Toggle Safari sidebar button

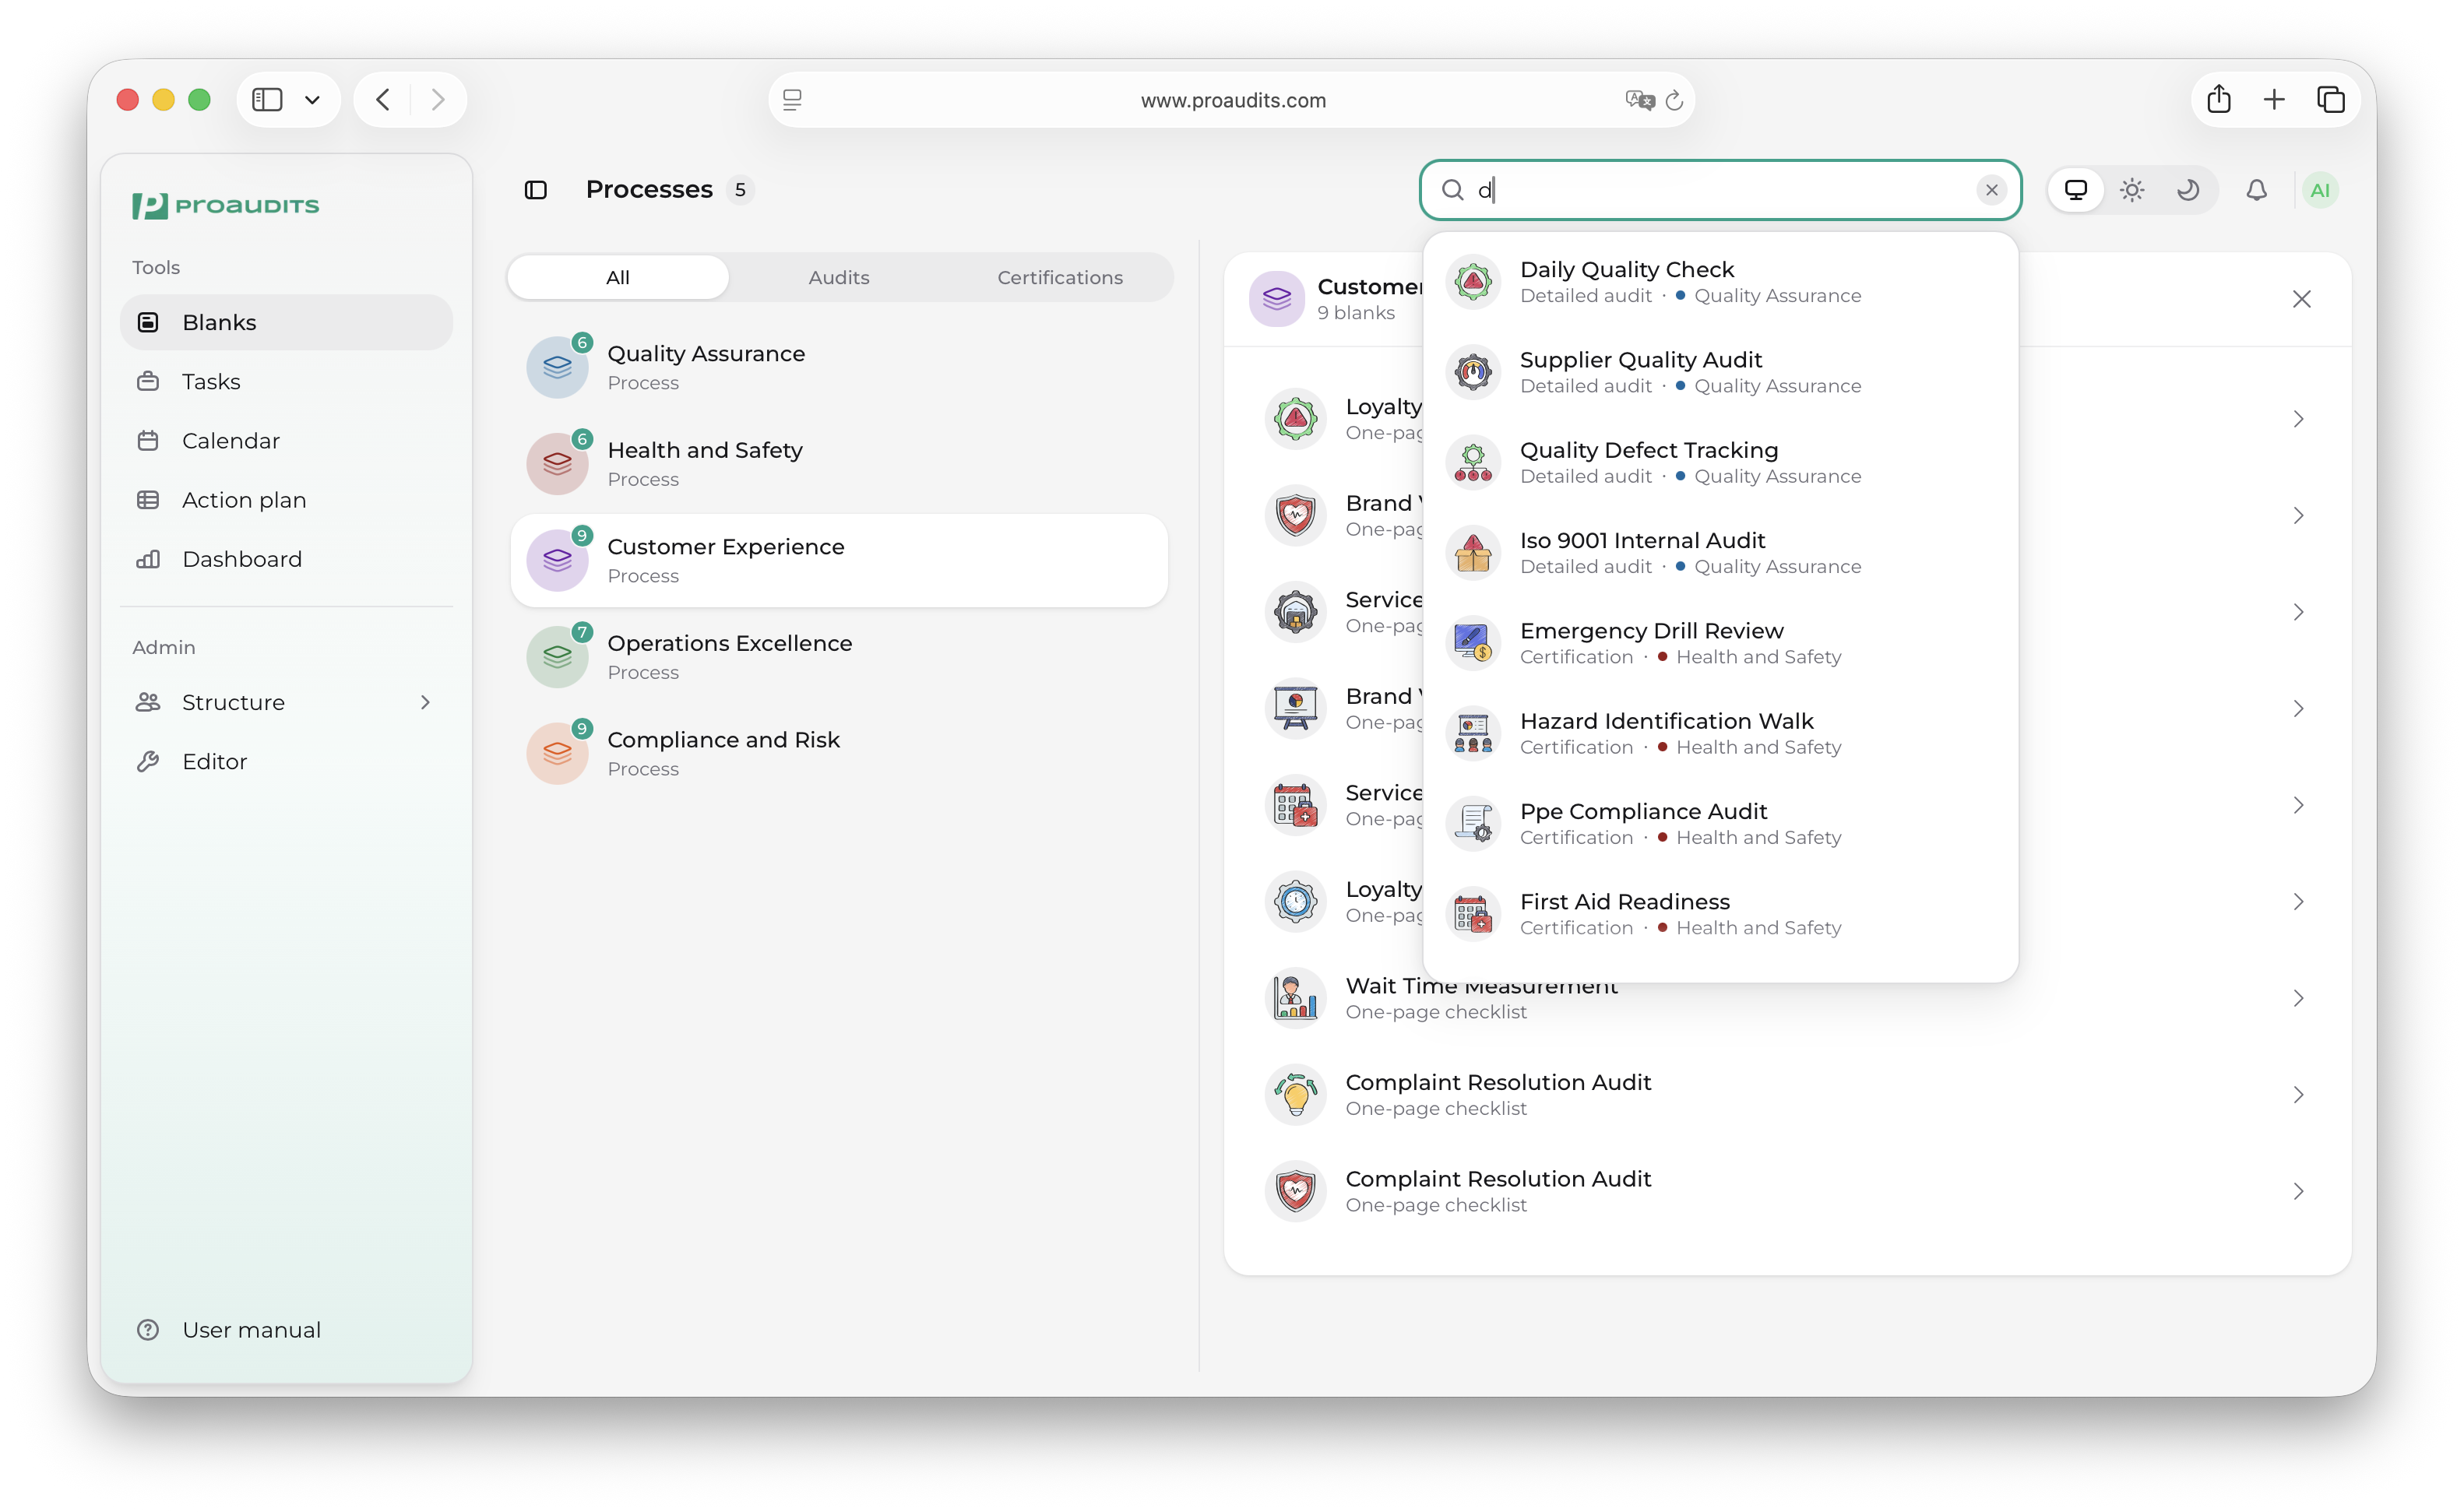267,99
